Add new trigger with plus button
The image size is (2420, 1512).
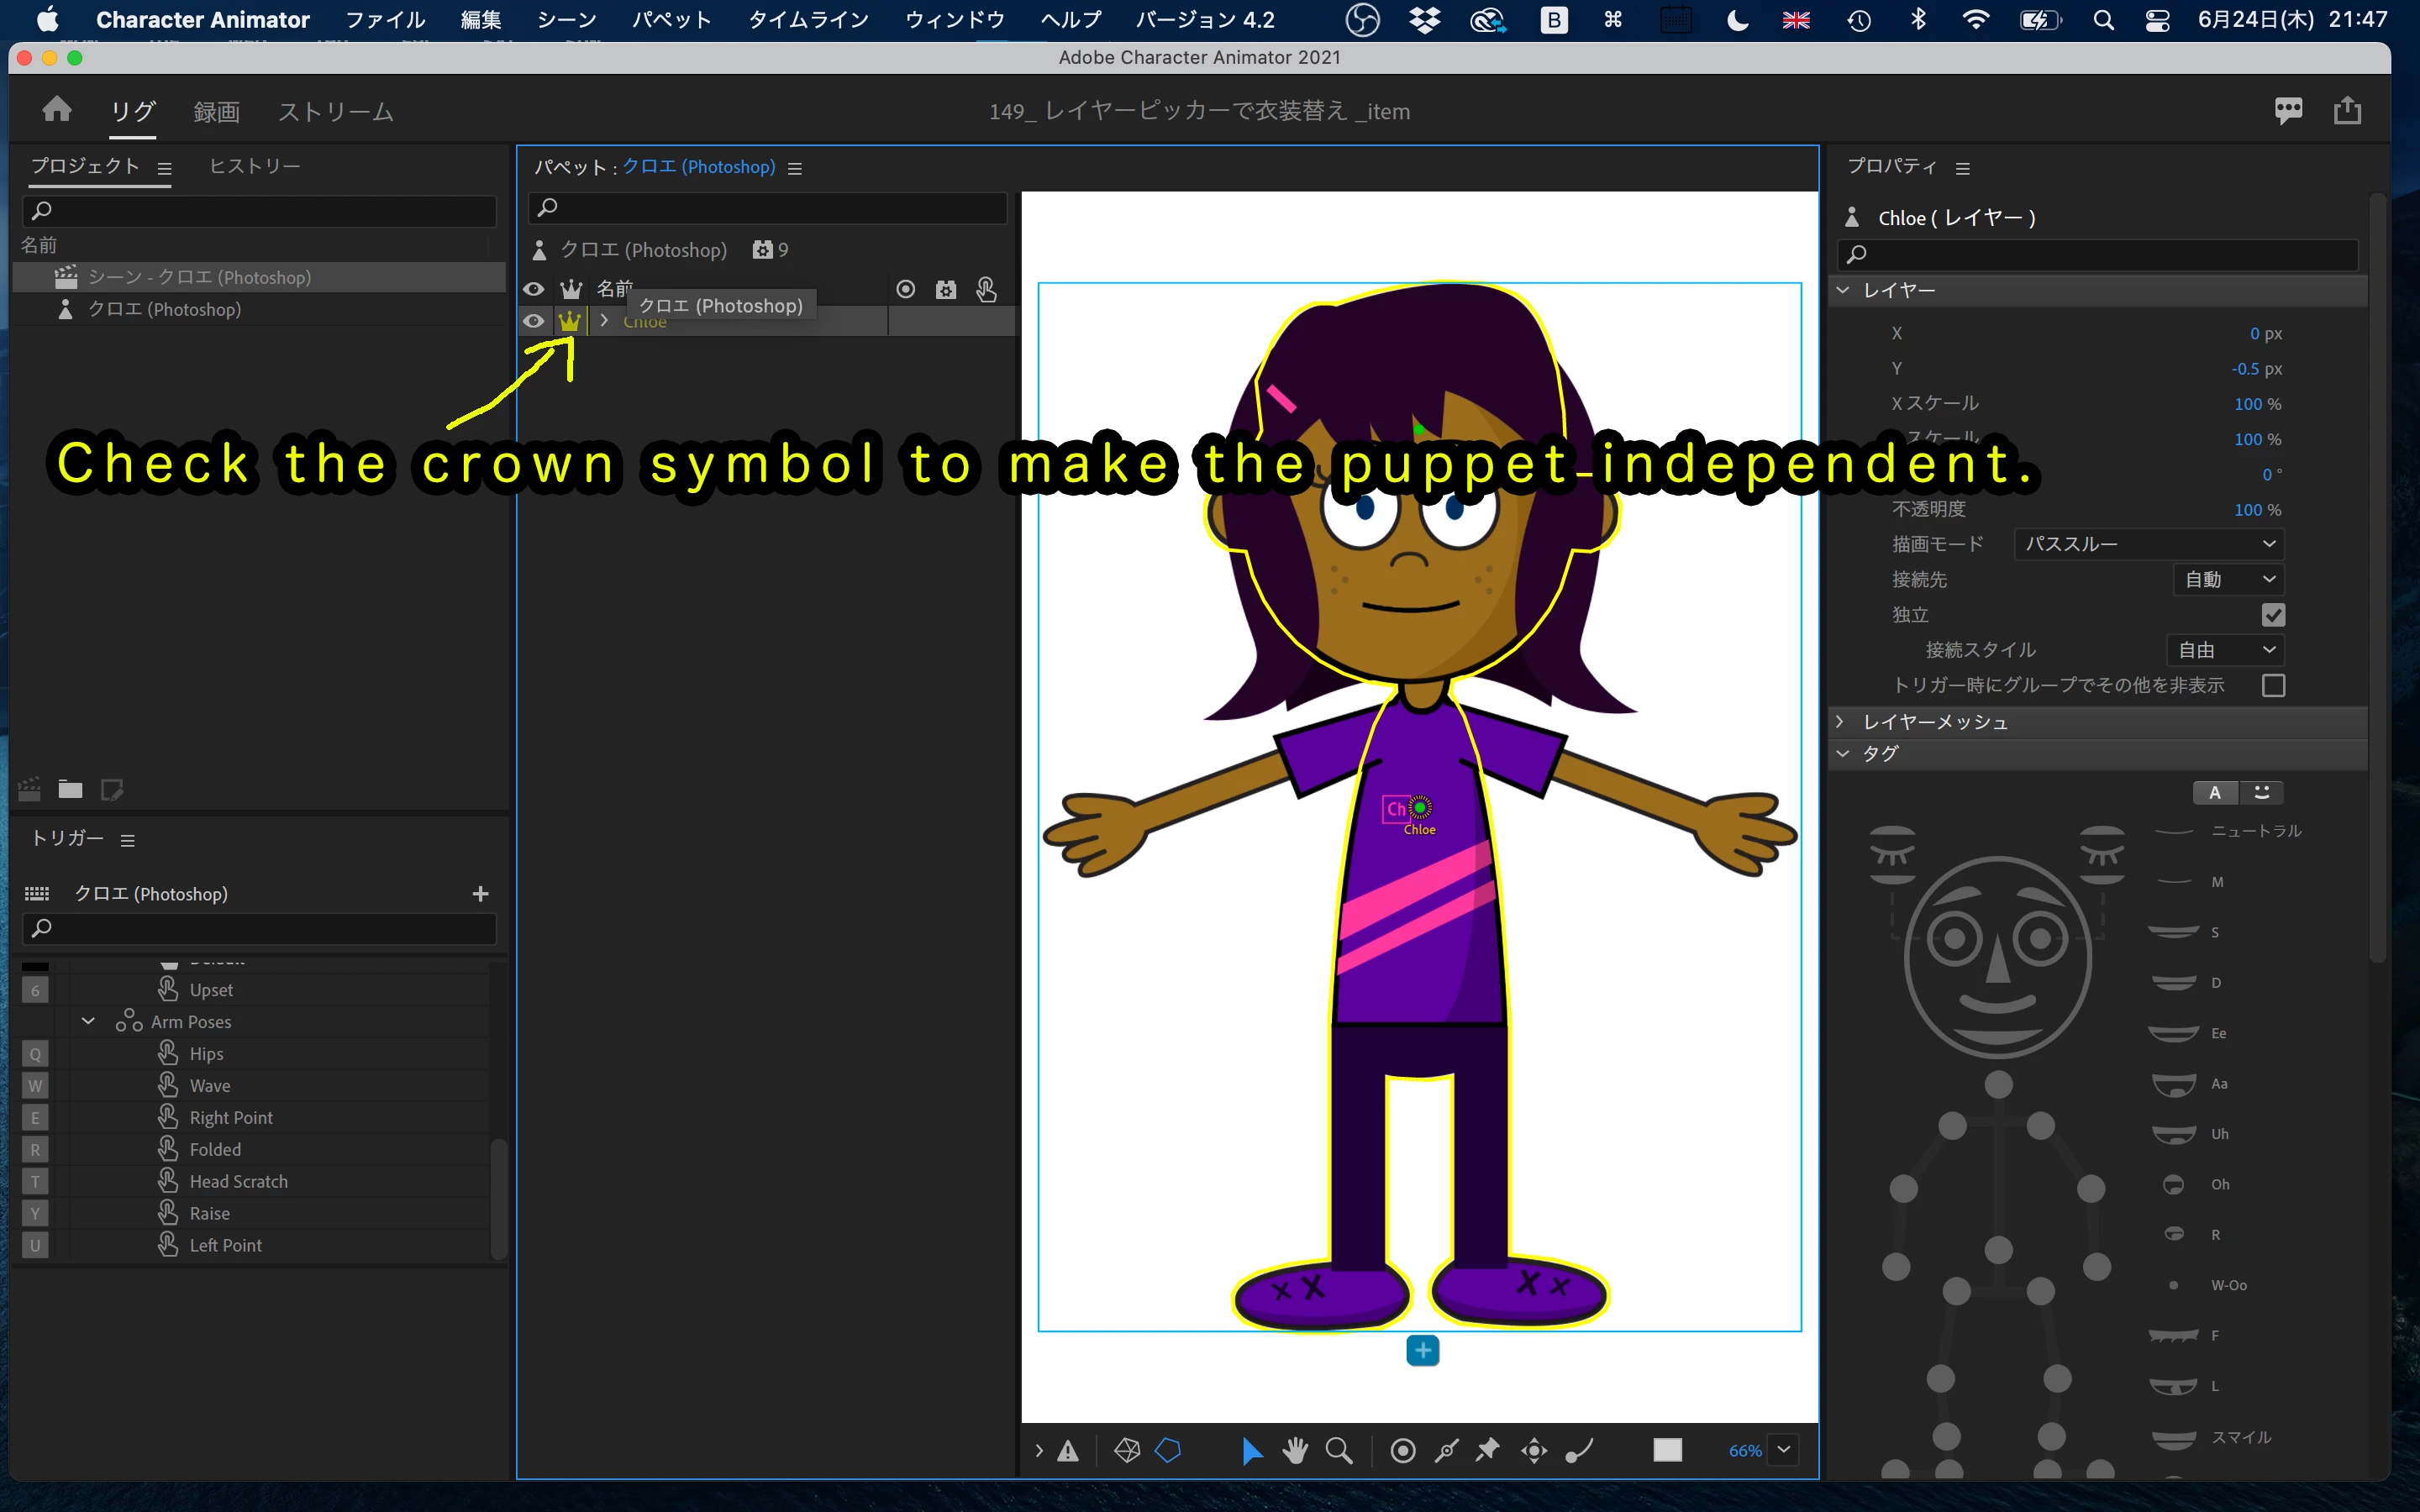(x=480, y=893)
